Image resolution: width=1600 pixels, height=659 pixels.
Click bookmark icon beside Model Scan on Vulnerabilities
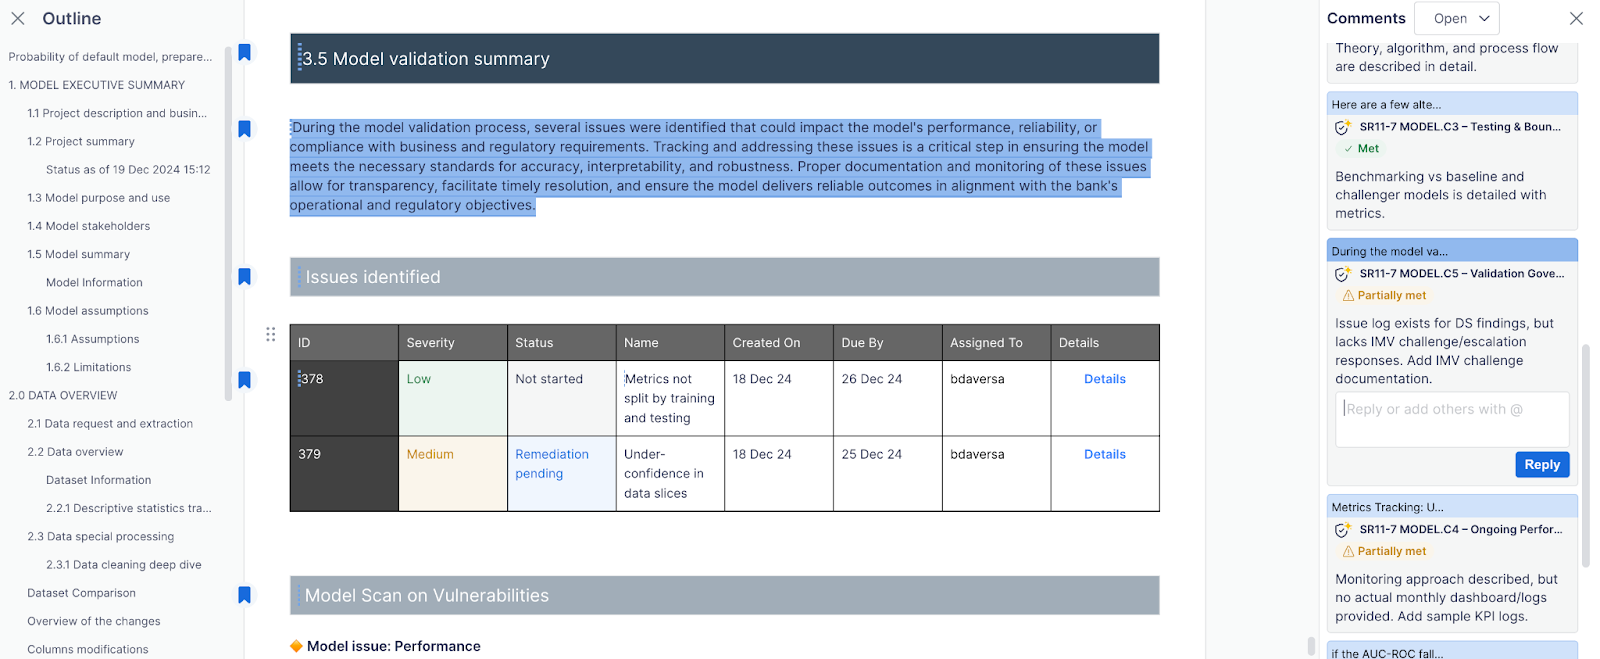point(244,595)
